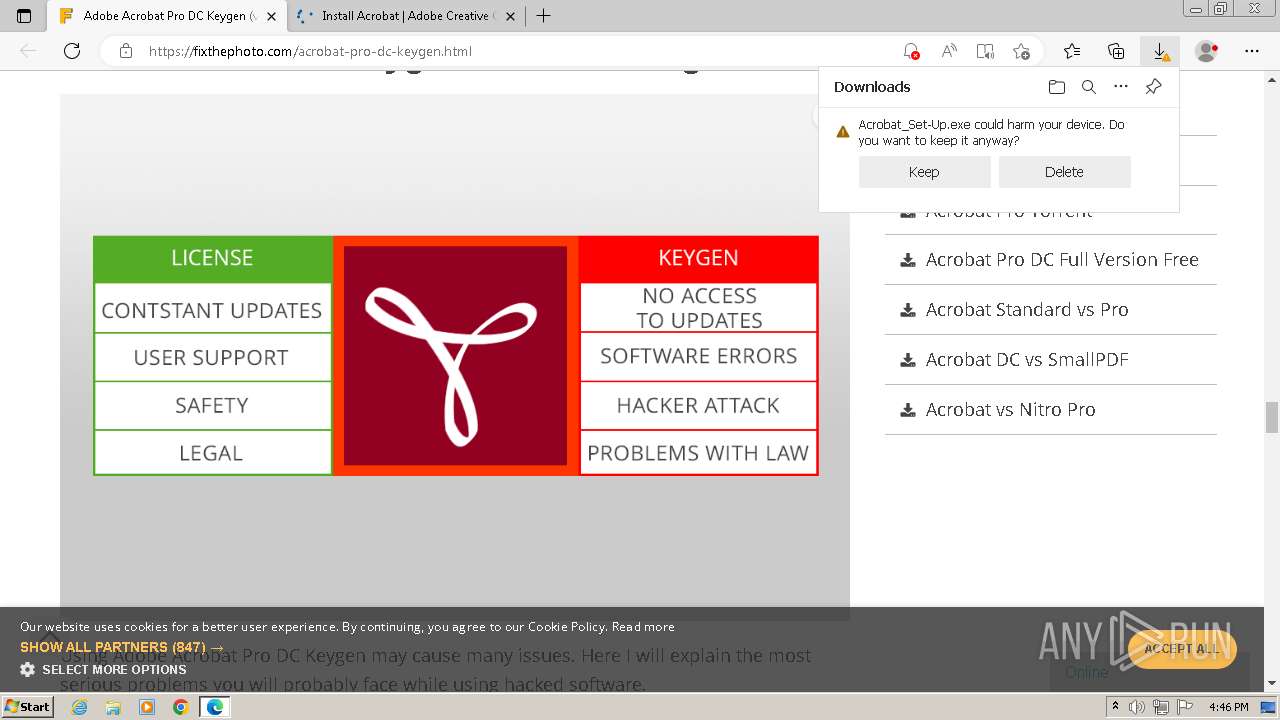The height and width of the screenshot is (720, 1280).
Task: Delete the Acrobat_Set-Up.exe download
Action: click(1064, 172)
